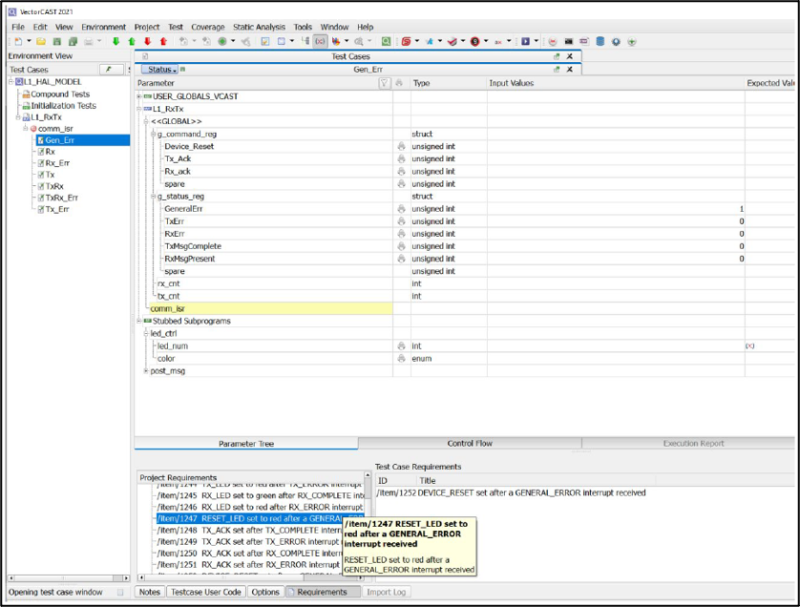
Task: Toggle the Rx test case checkbox
Action: tap(41, 152)
